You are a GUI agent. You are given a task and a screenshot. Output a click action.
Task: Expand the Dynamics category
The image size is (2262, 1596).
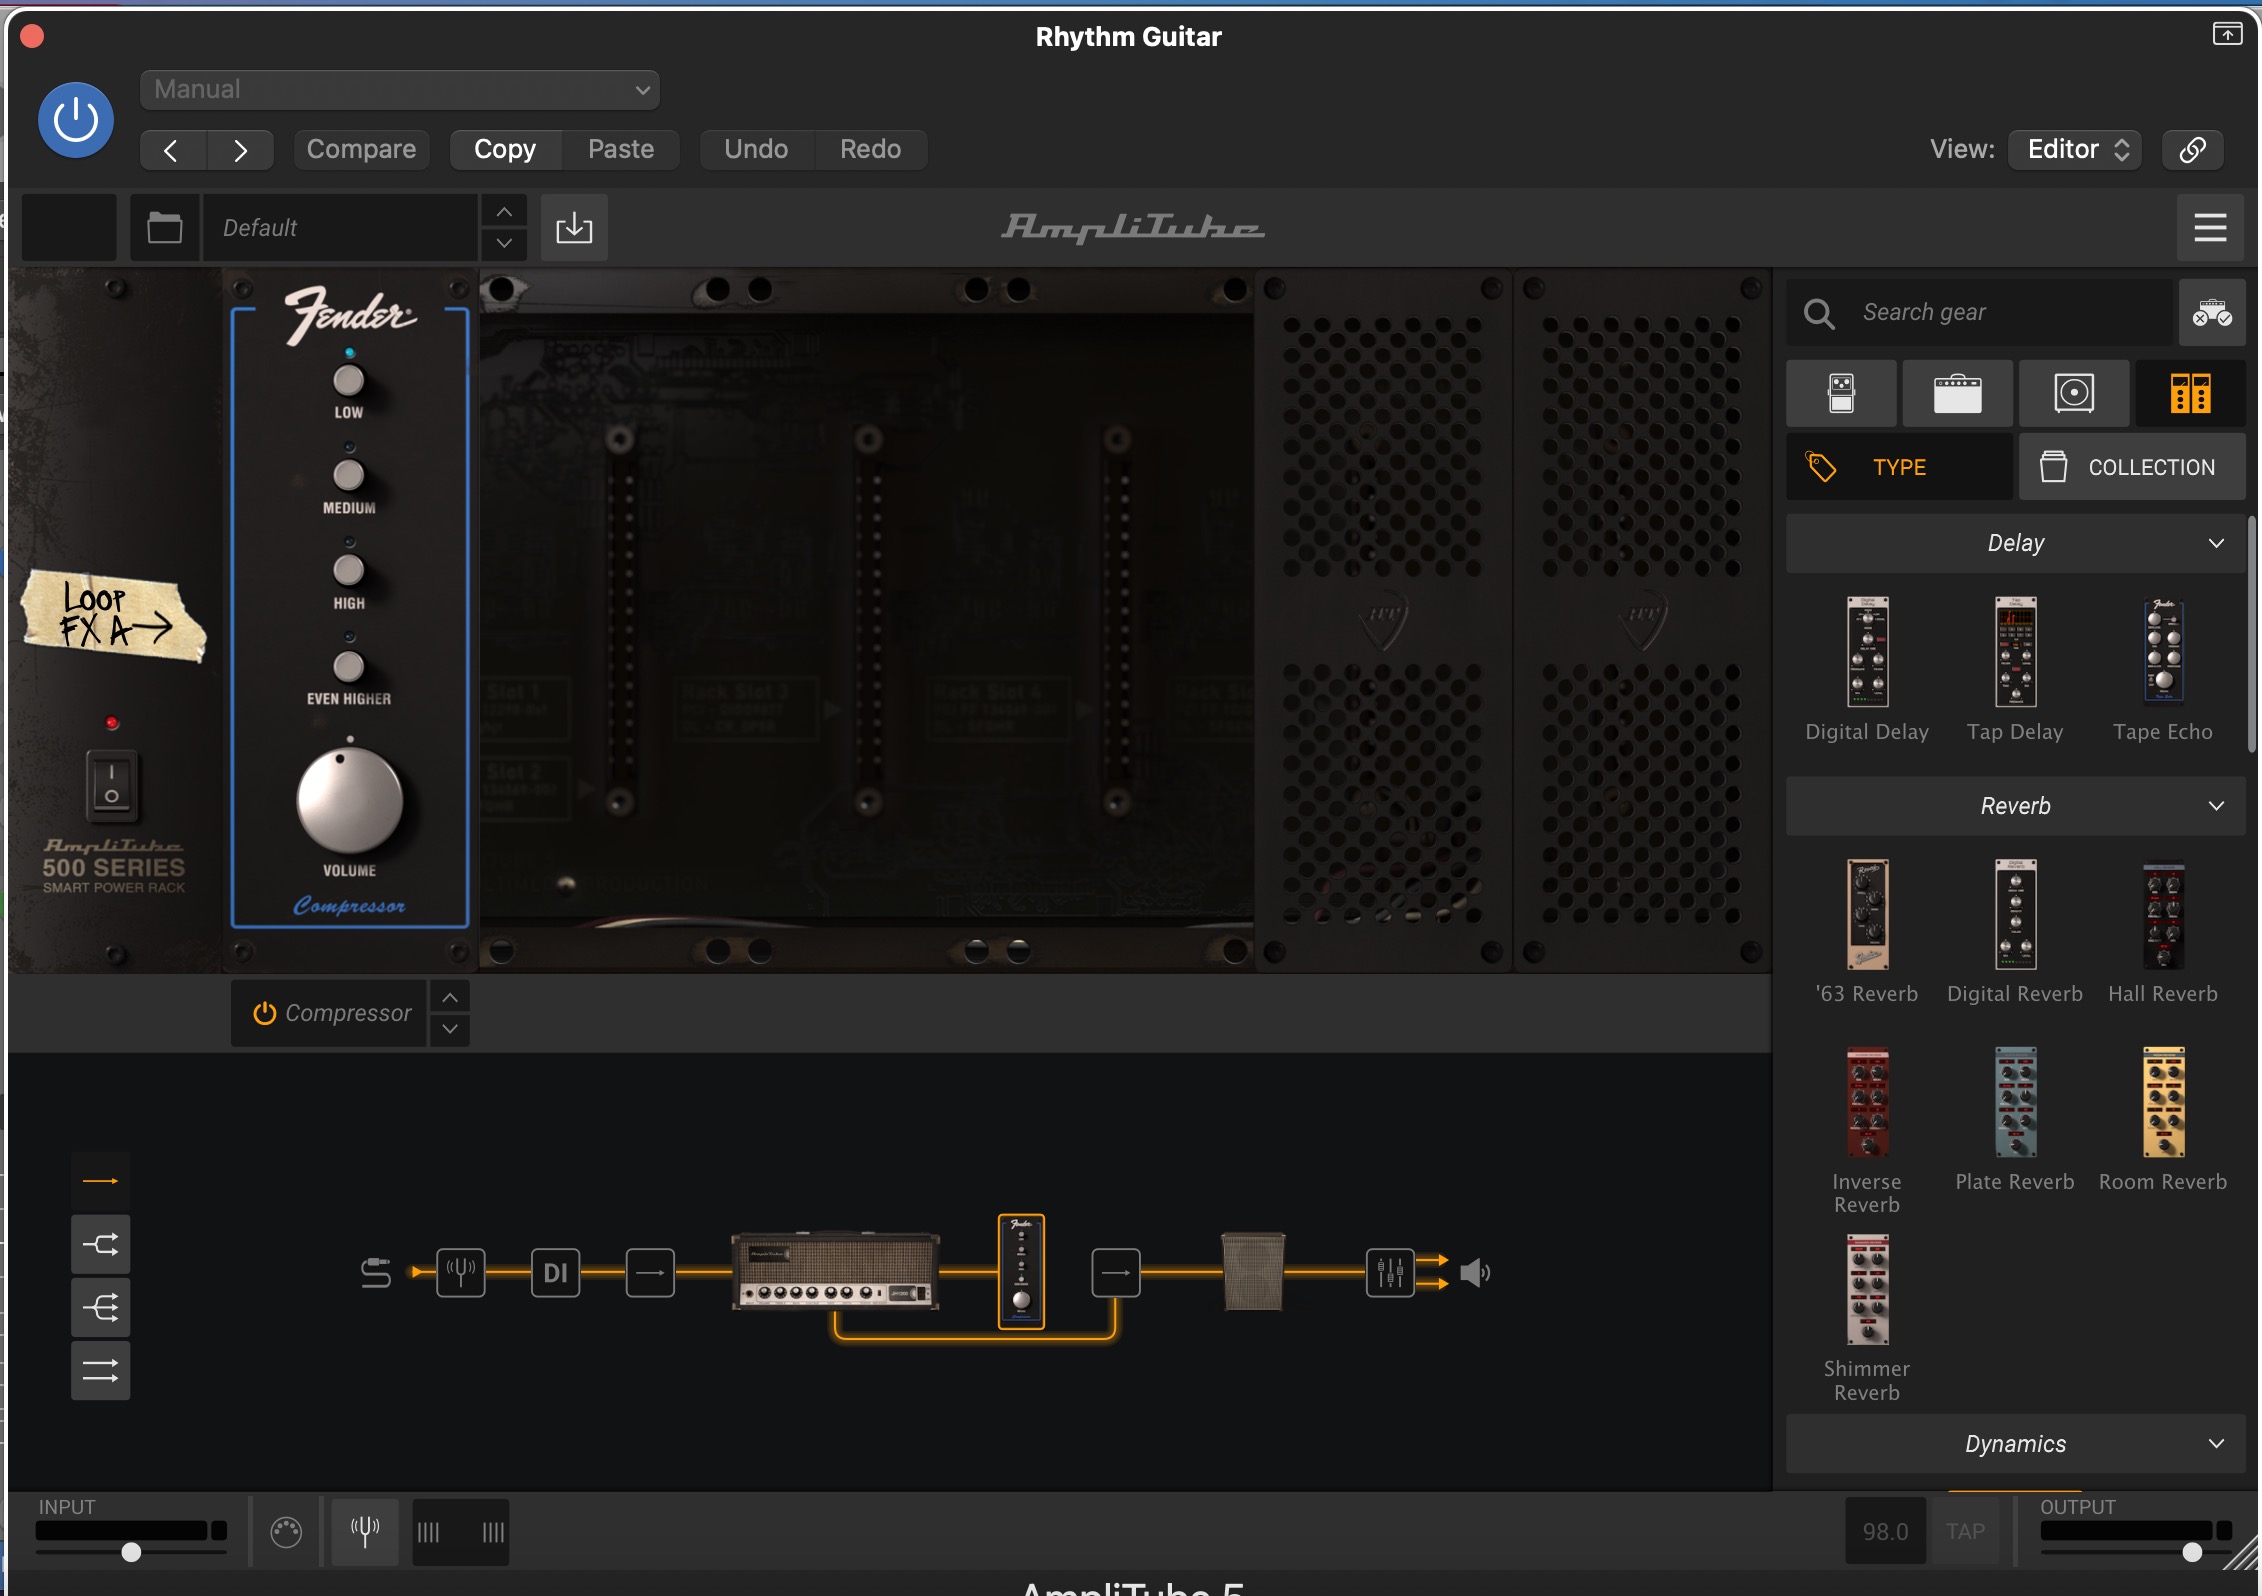(2016, 1444)
